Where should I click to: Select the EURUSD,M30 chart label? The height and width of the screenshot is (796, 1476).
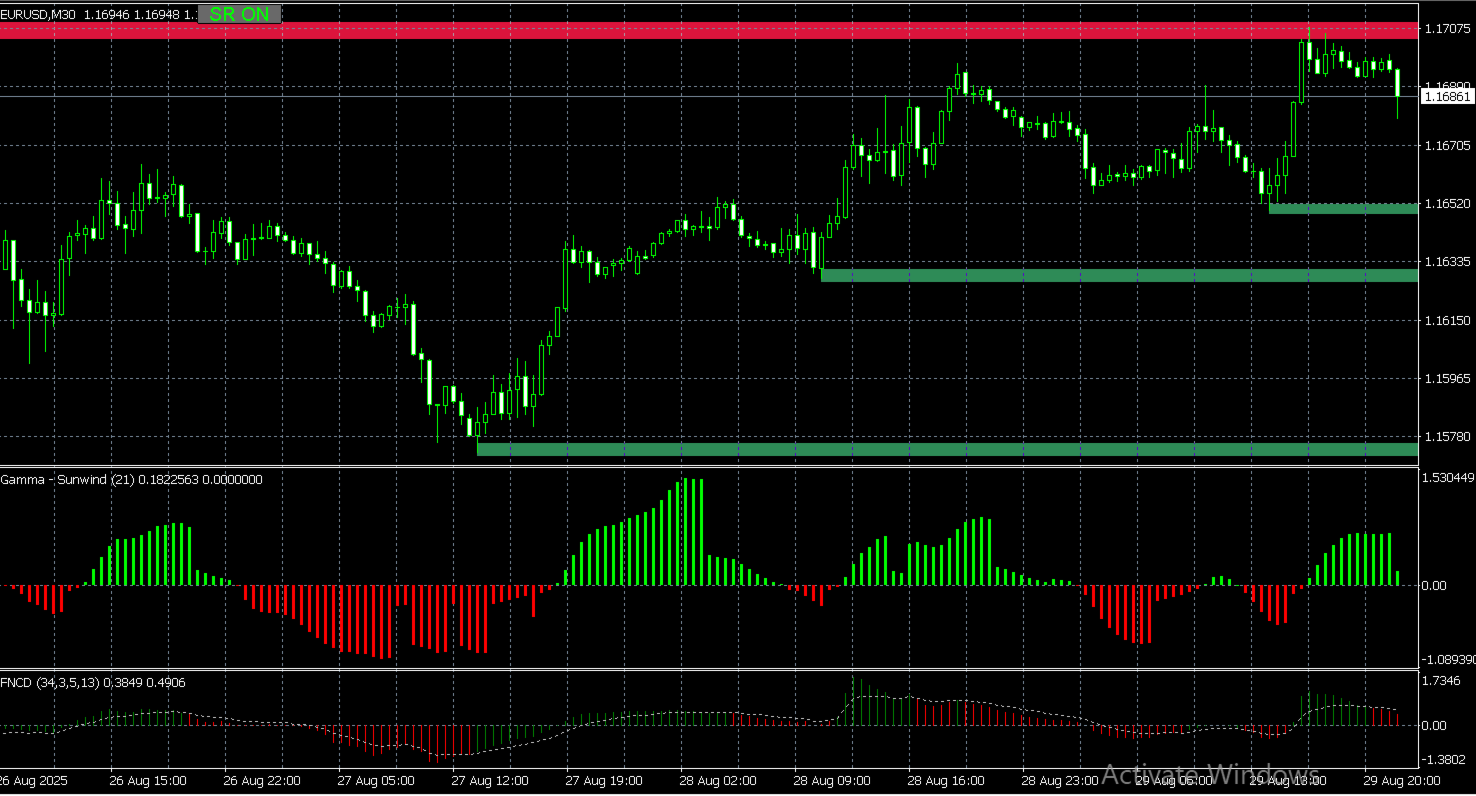(x=38, y=14)
